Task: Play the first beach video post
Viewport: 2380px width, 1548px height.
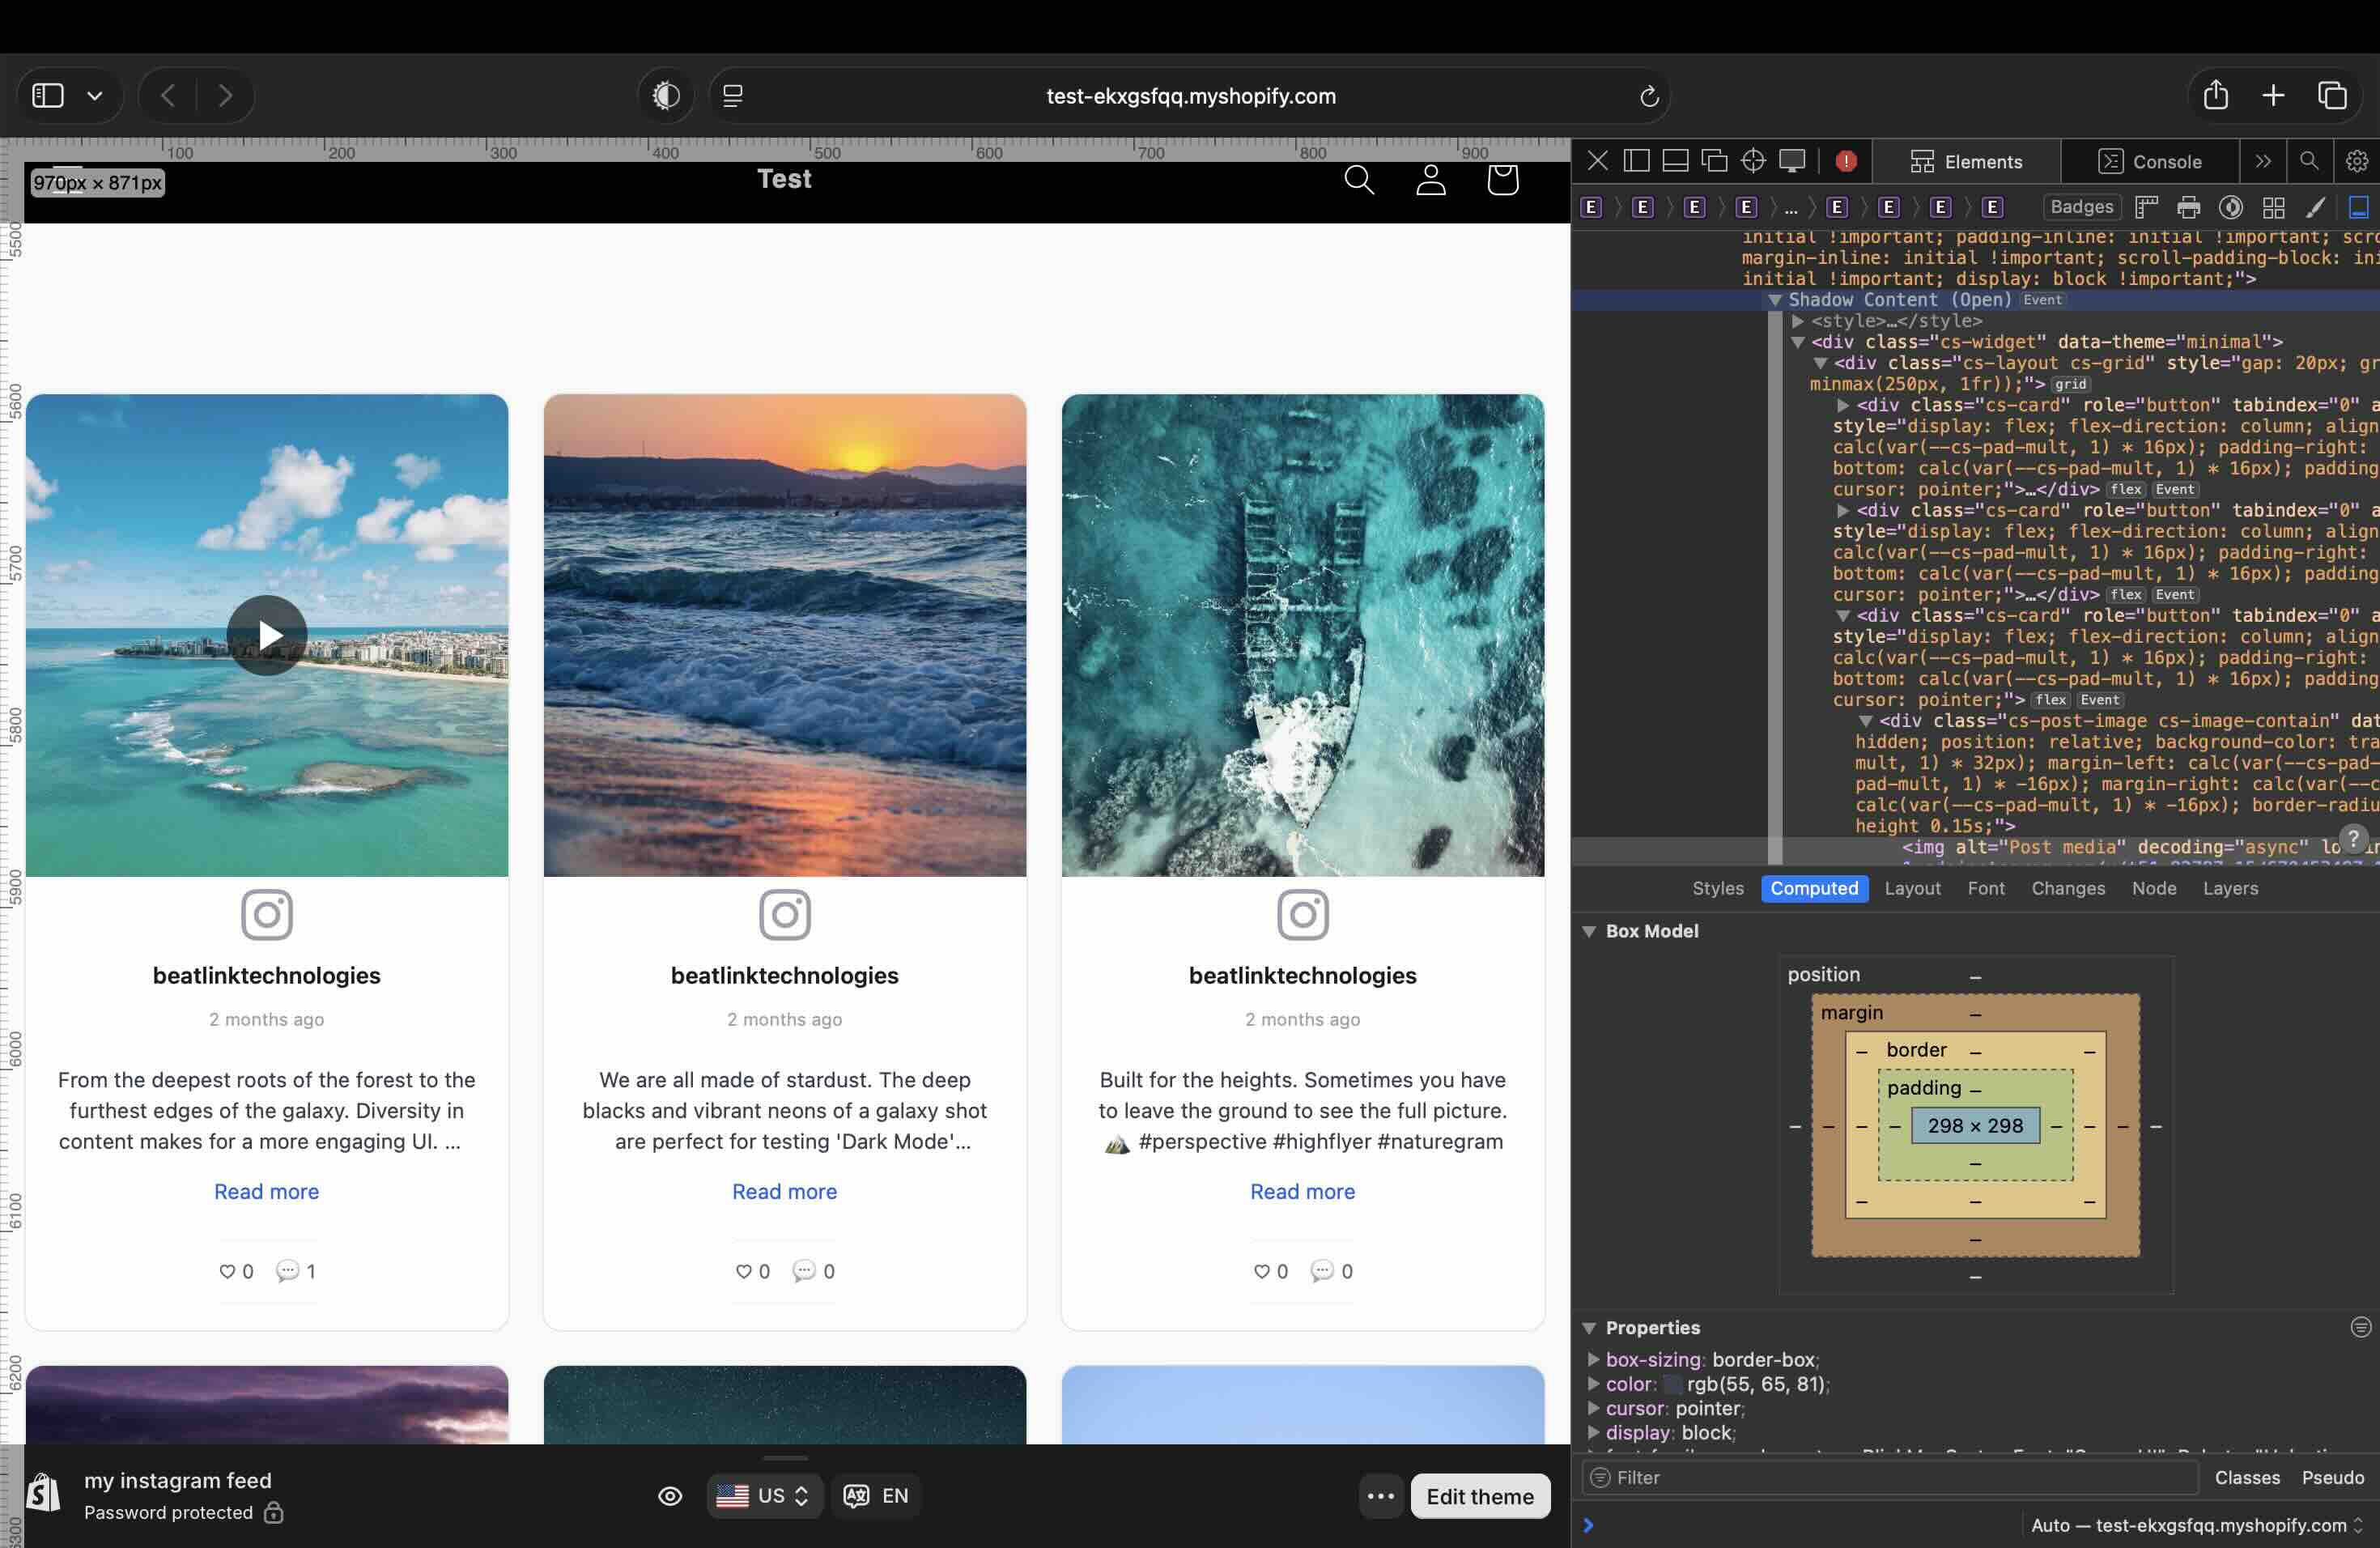Action: pyautogui.click(x=267, y=635)
